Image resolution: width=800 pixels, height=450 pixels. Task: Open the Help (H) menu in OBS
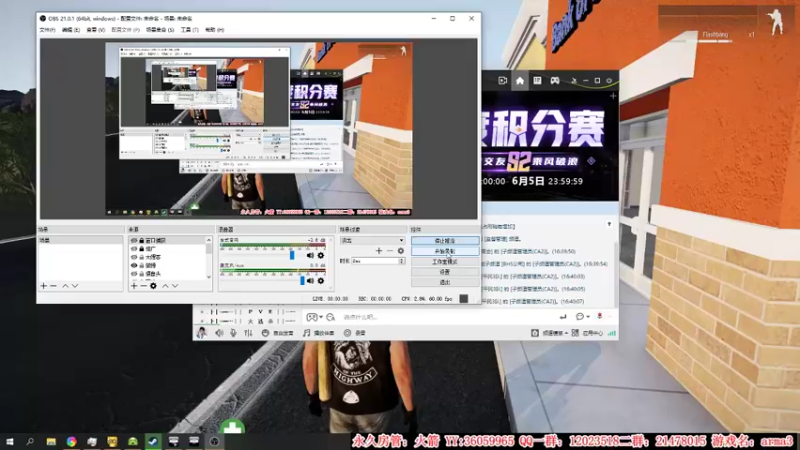tap(214, 30)
